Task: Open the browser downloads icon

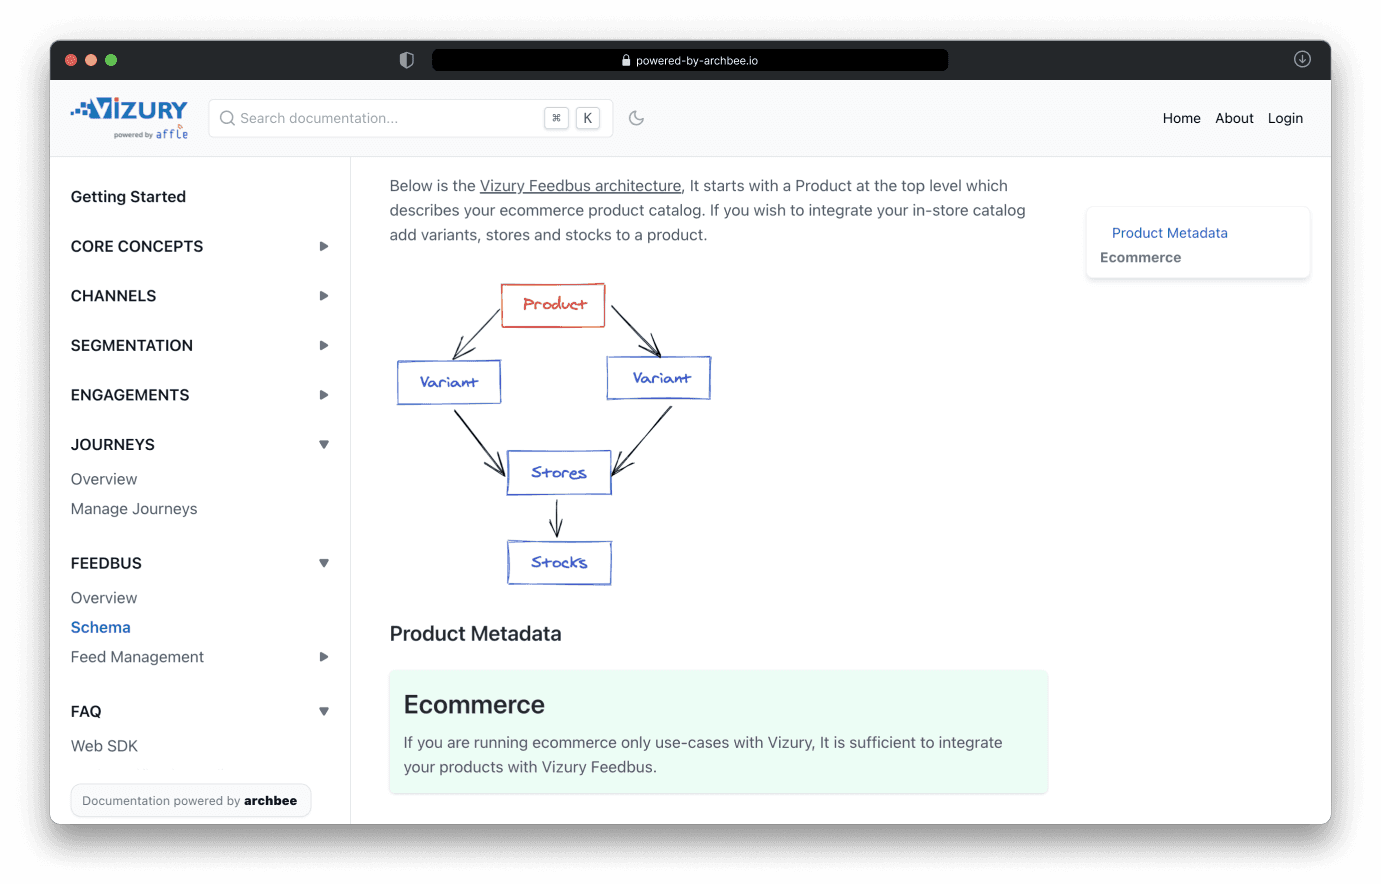Action: pos(1302,59)
